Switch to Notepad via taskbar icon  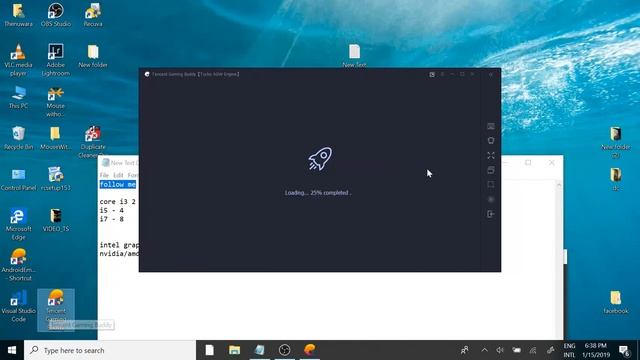259,350
